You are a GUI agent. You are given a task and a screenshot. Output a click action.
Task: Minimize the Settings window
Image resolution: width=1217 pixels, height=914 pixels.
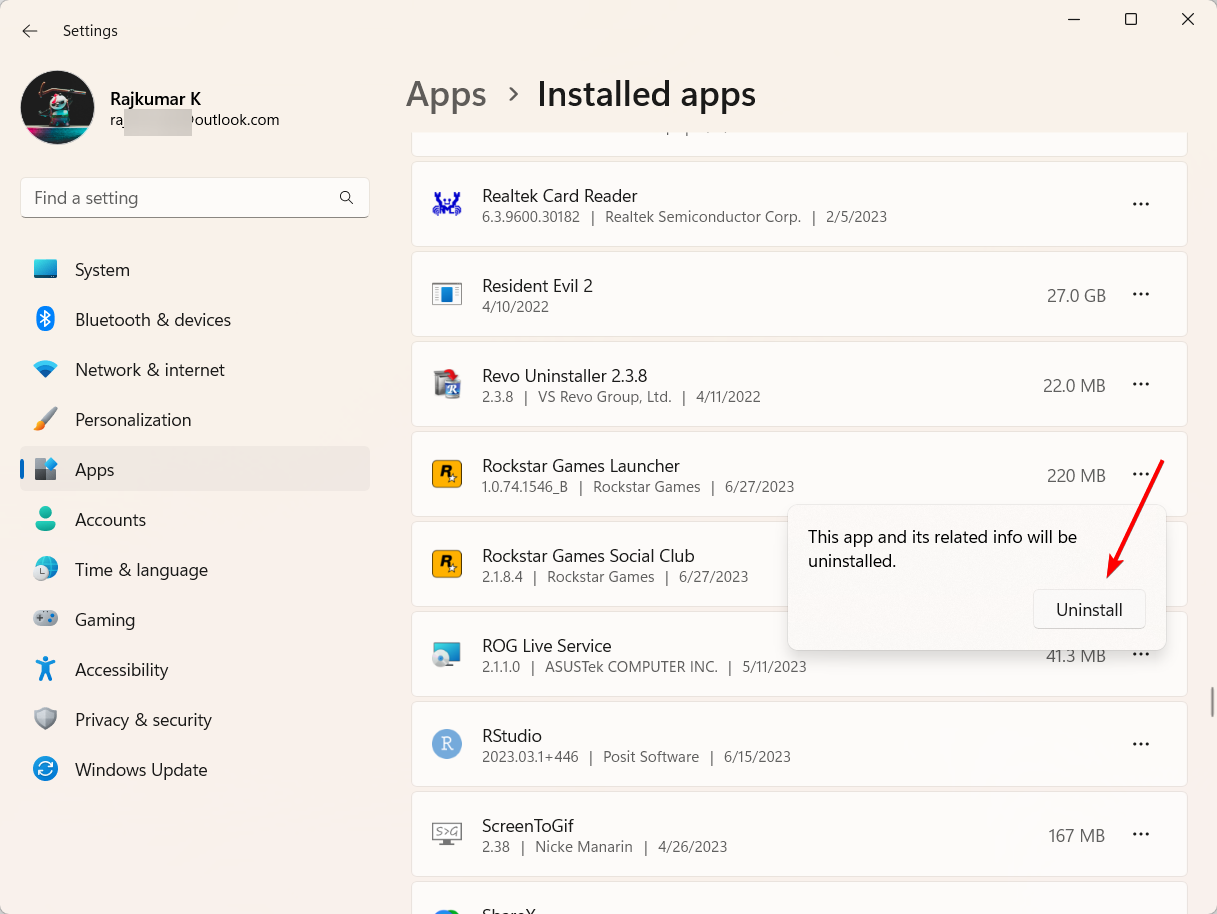click(1073, 19)
